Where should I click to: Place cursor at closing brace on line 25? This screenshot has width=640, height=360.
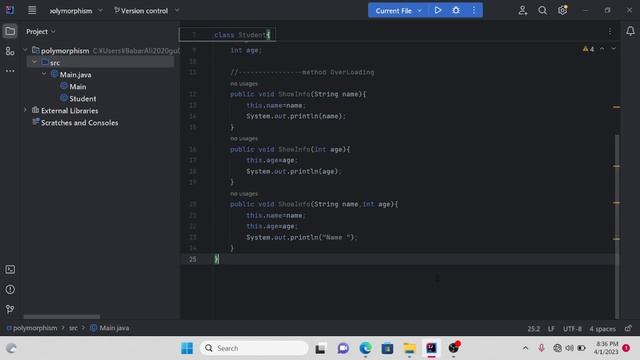tap(217, 259)
